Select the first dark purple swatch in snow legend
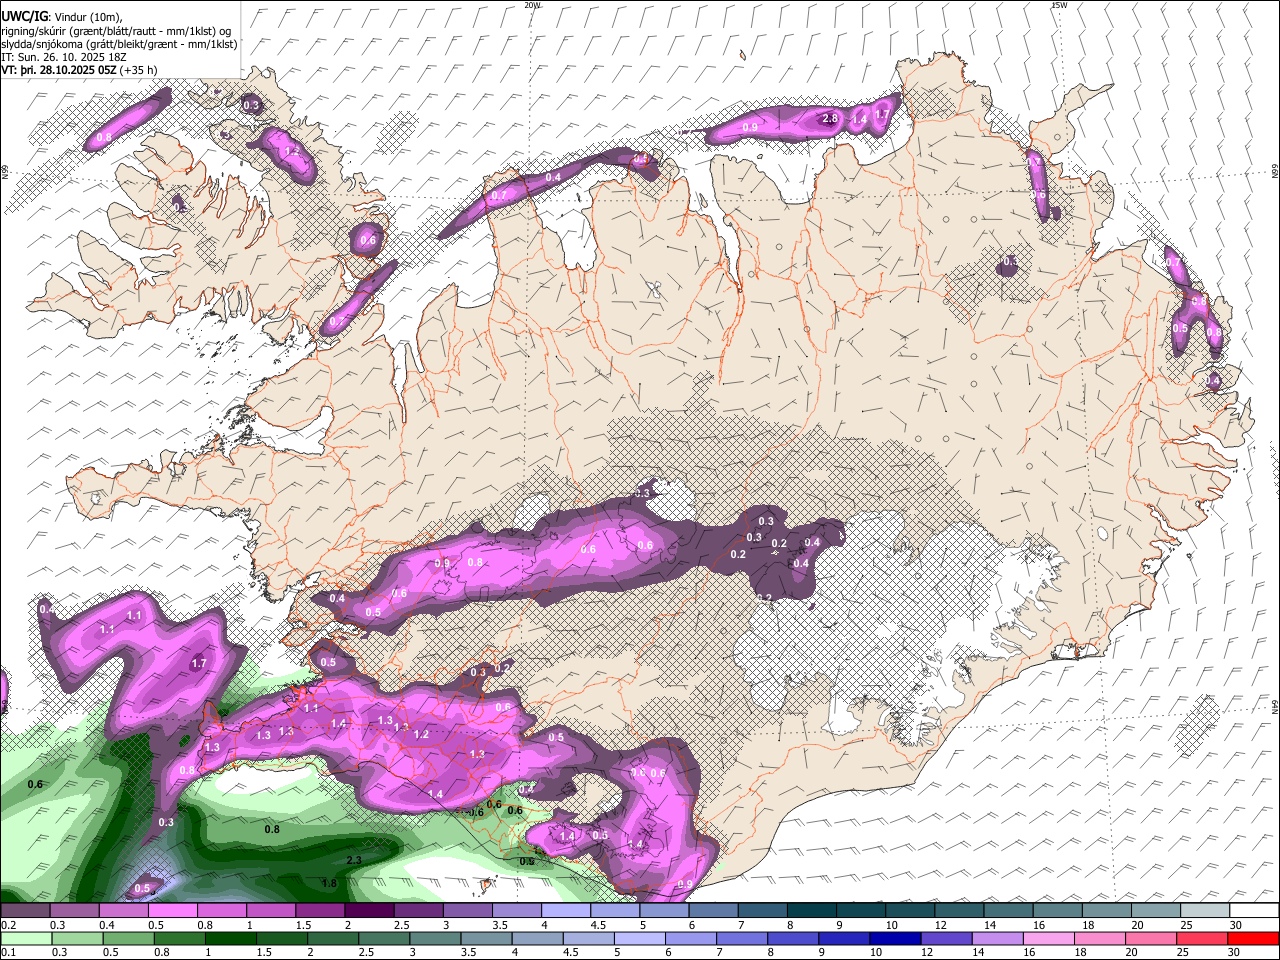Viewport: 1280px width, 960px height. click(25, 911)
